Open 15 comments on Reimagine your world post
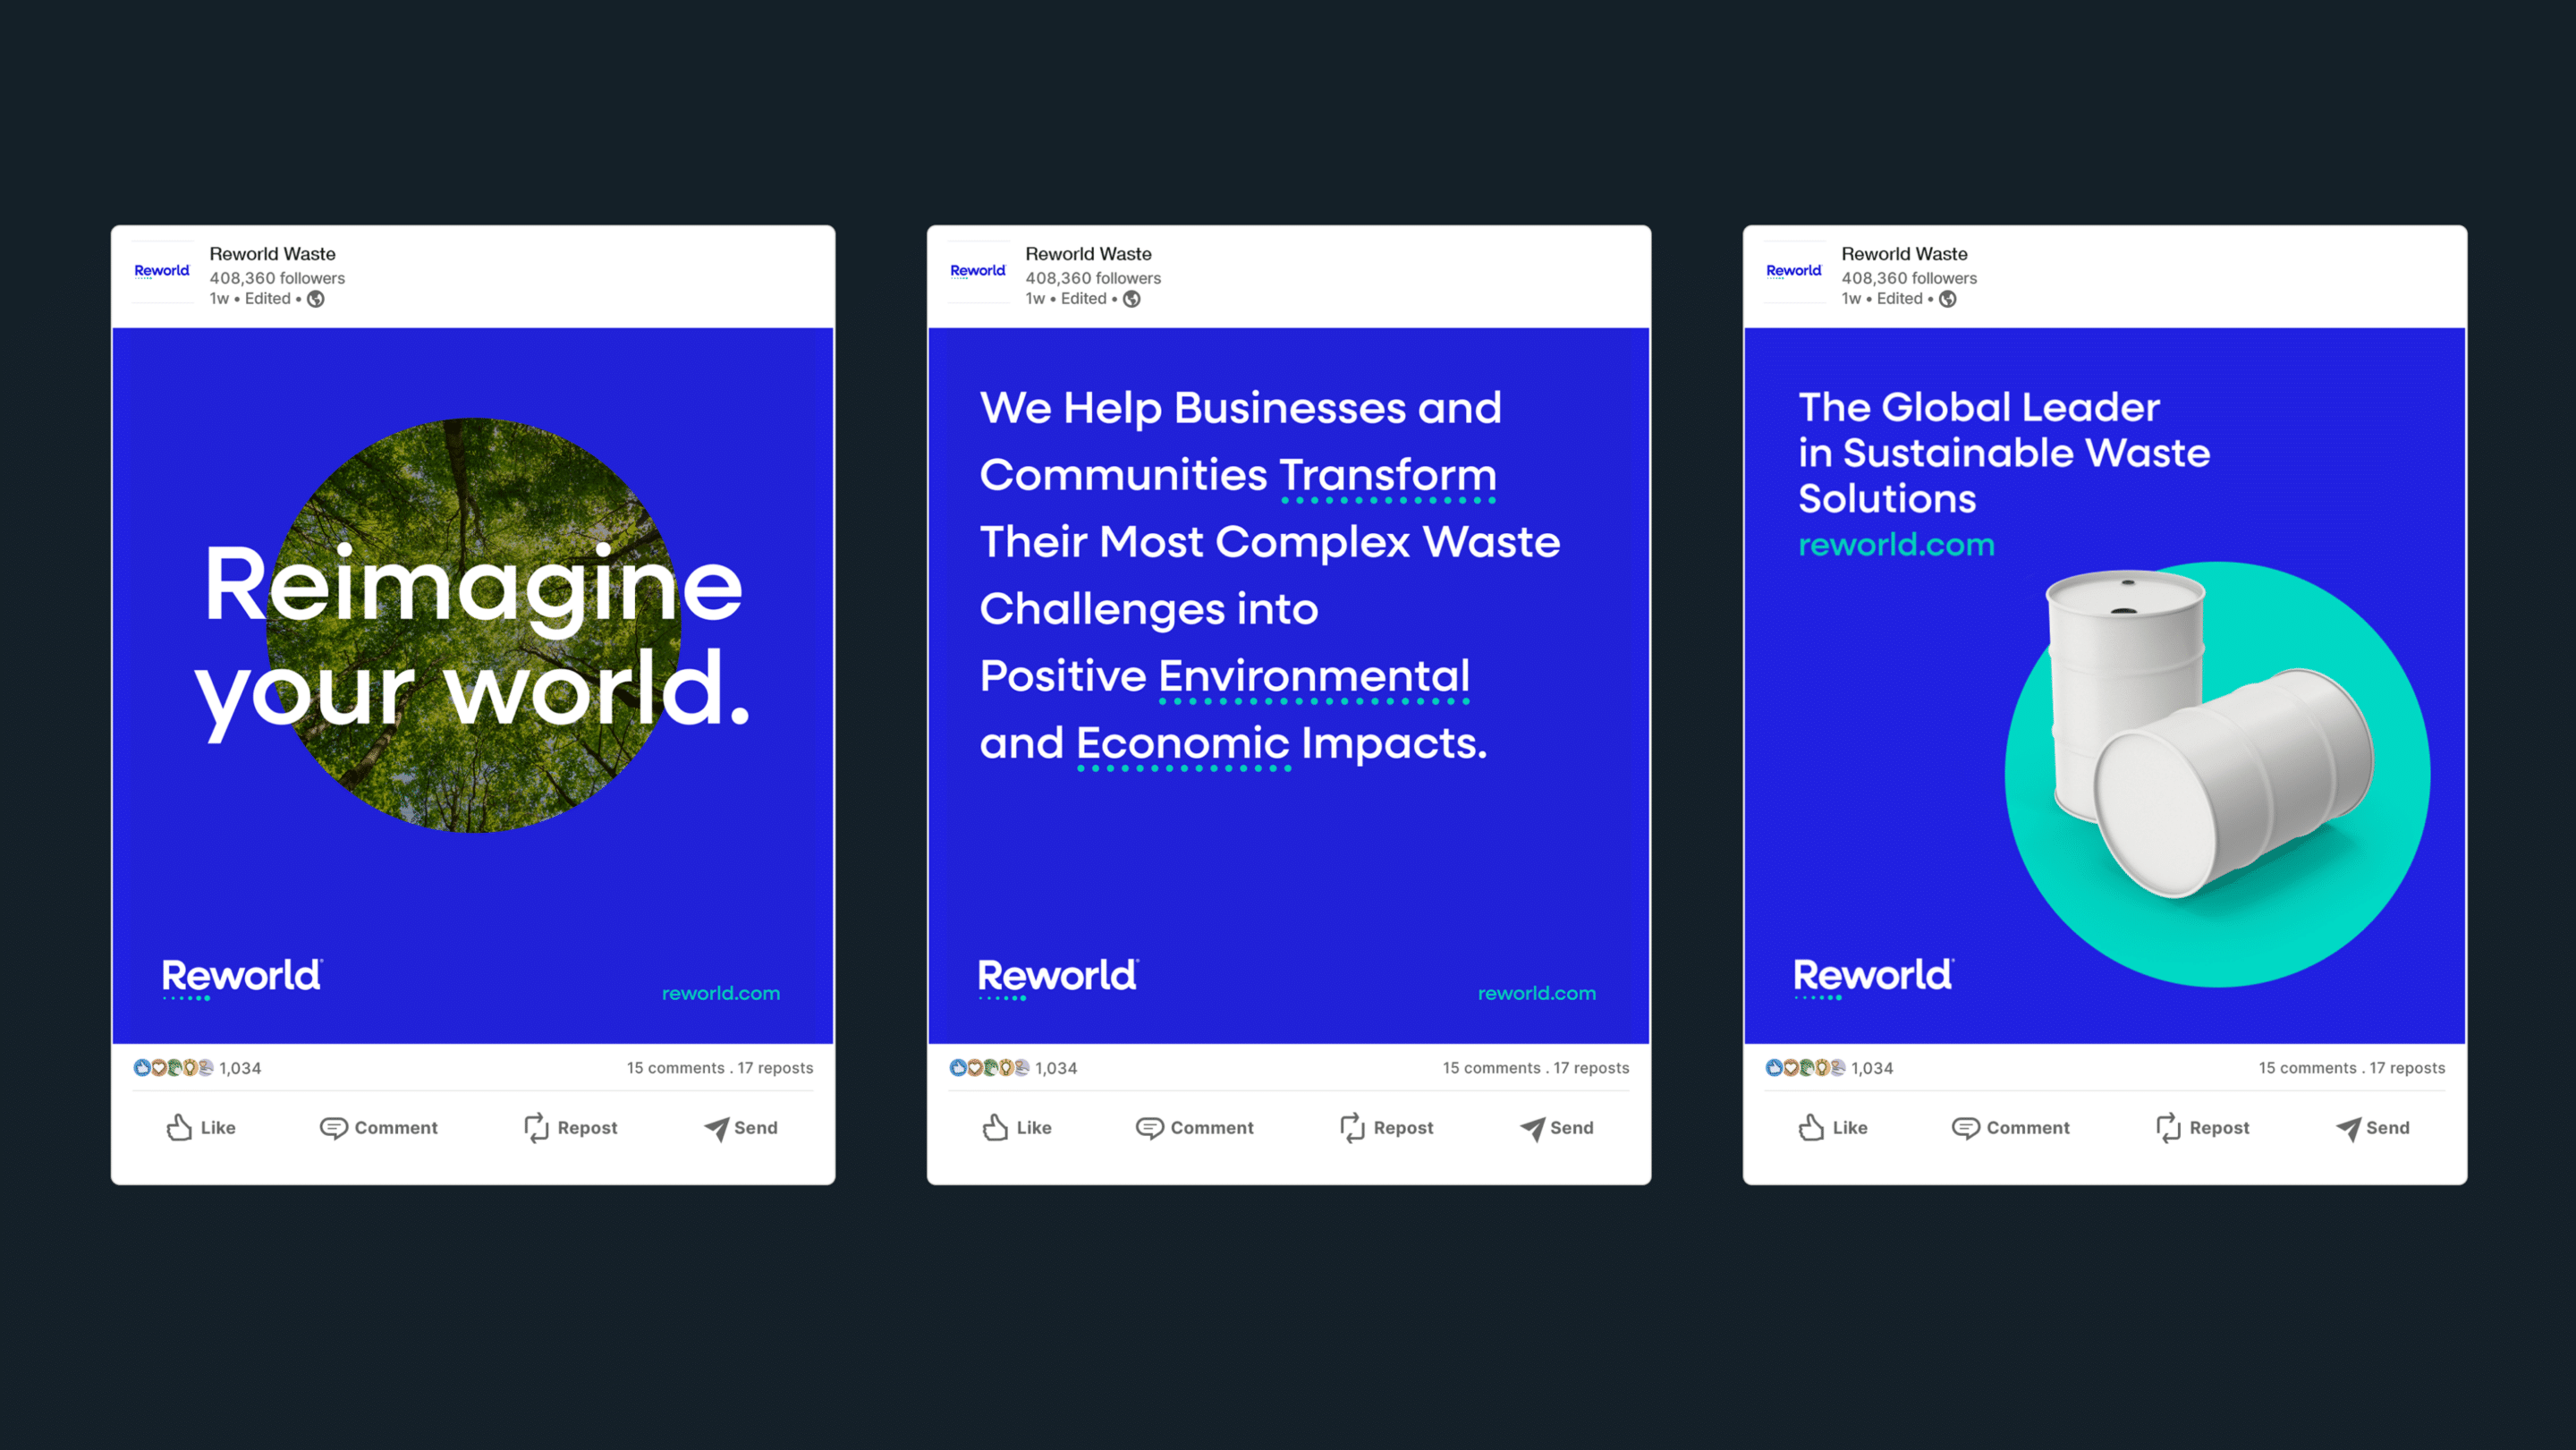This screenshot has height=1450, width=2576. tap(676, 1068)
